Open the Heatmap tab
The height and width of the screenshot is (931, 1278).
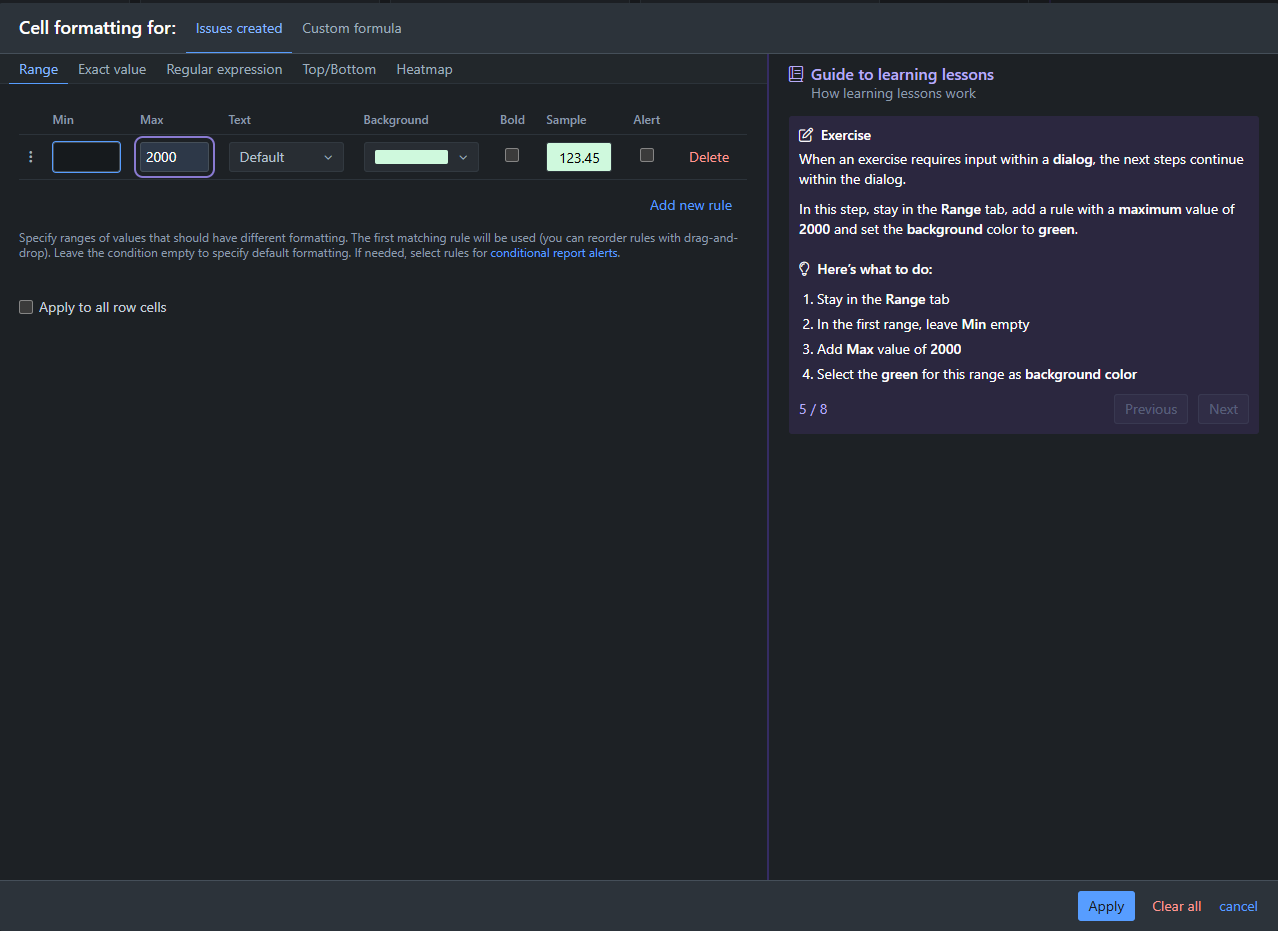[424, 69]
